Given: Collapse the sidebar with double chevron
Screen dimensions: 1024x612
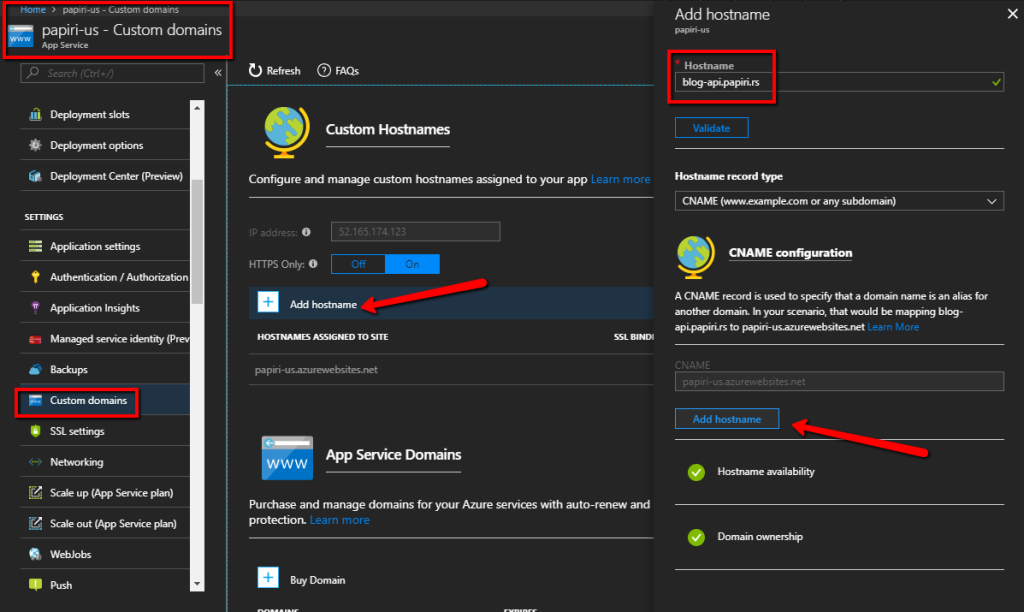Looking at the screenshot, I should (218, 72).
